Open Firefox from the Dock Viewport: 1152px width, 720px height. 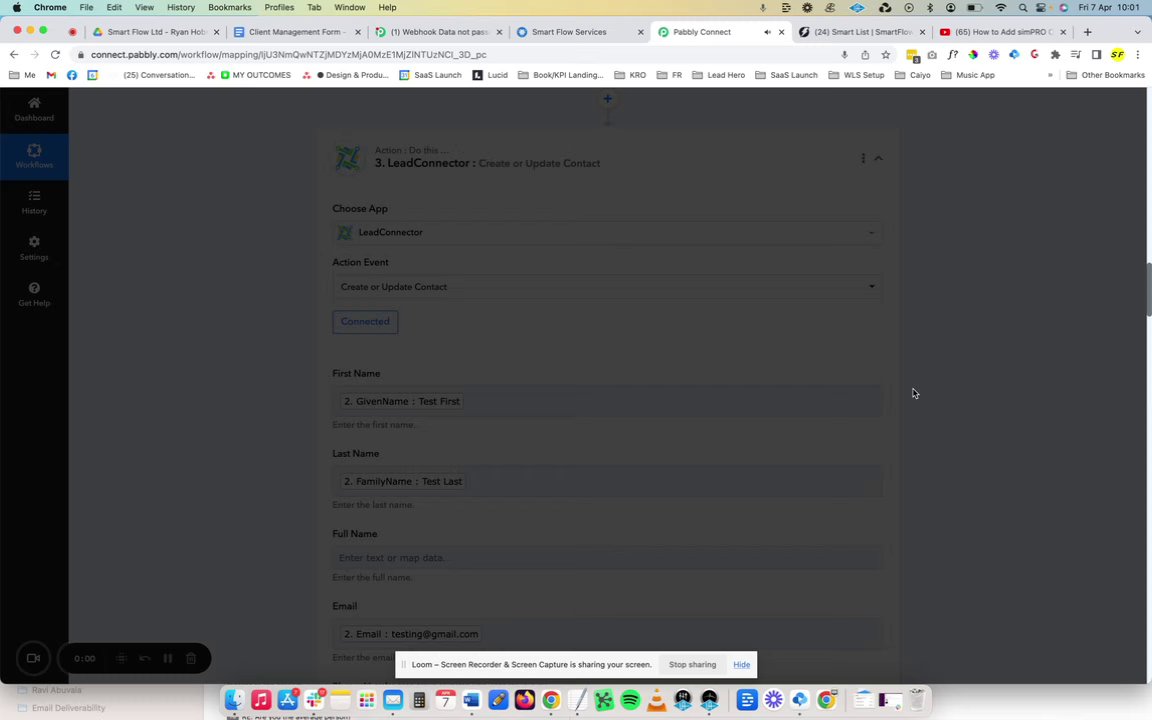[x=525, y=699]
